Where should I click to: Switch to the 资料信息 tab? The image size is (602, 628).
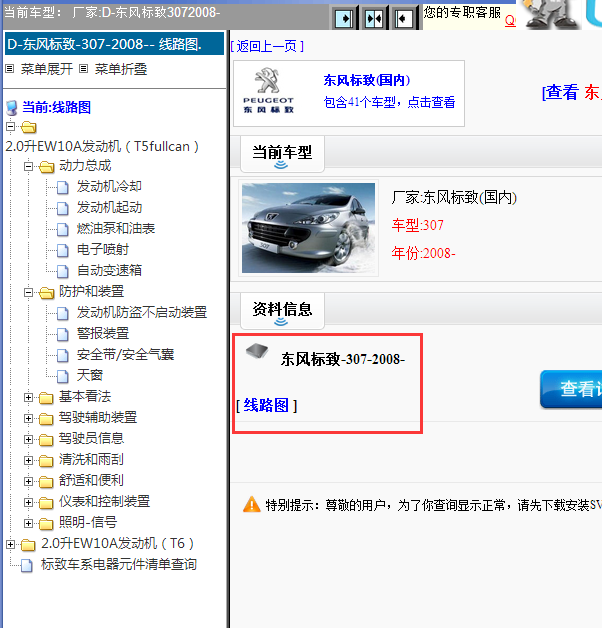[x=282, y=311]
